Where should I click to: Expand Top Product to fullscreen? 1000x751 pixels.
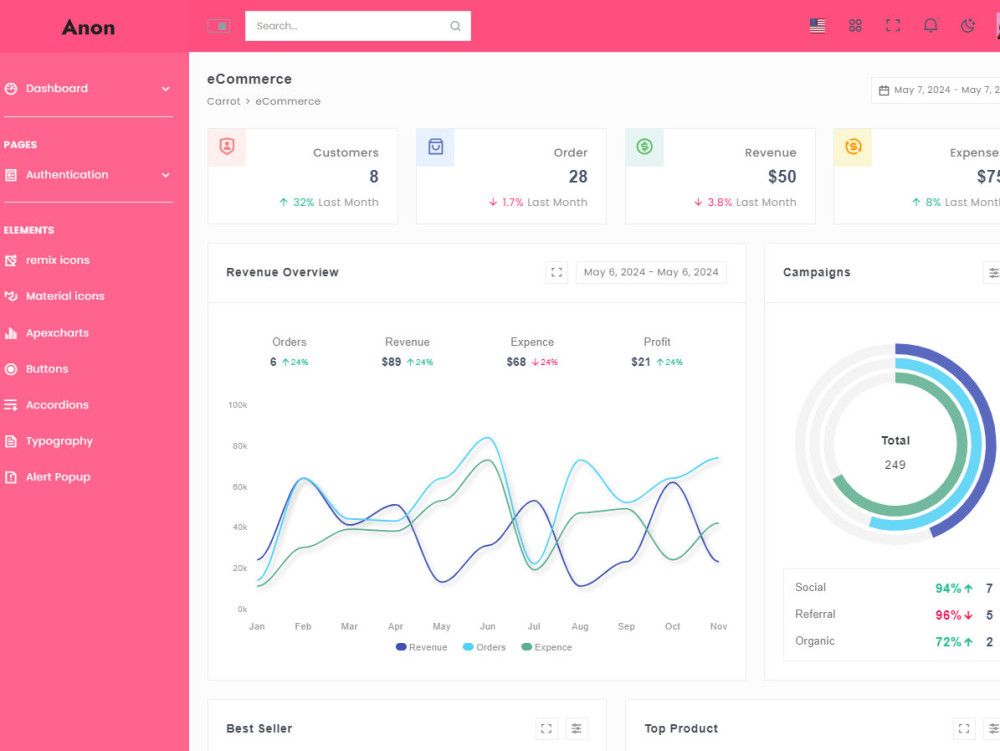(964, 729)
